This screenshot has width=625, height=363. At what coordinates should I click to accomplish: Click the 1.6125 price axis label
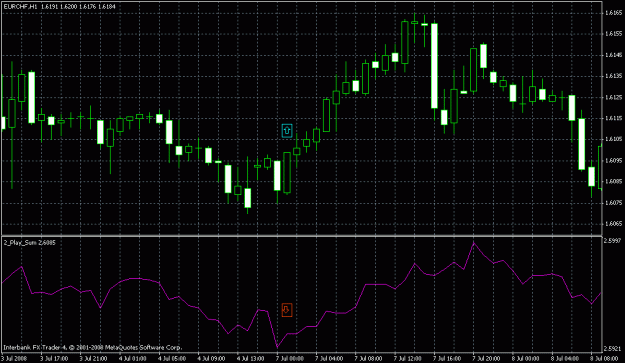tap(613, 97)
